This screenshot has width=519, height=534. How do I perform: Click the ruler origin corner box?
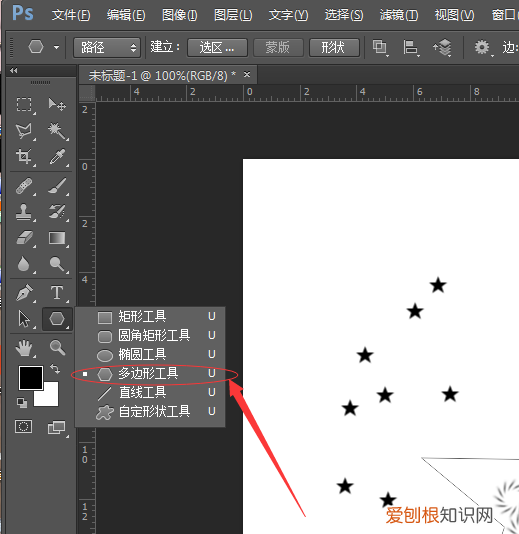click(87, 93)
